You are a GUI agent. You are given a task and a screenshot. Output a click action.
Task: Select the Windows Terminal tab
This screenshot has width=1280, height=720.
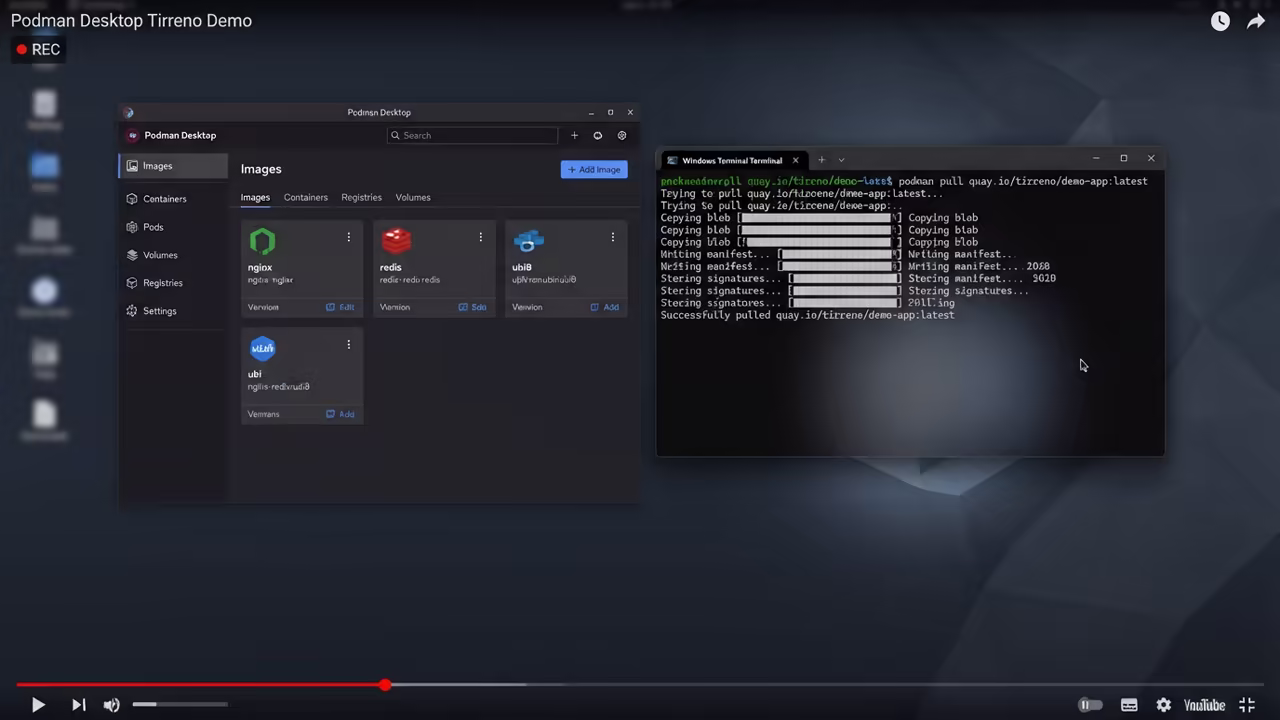pos(732,160)
